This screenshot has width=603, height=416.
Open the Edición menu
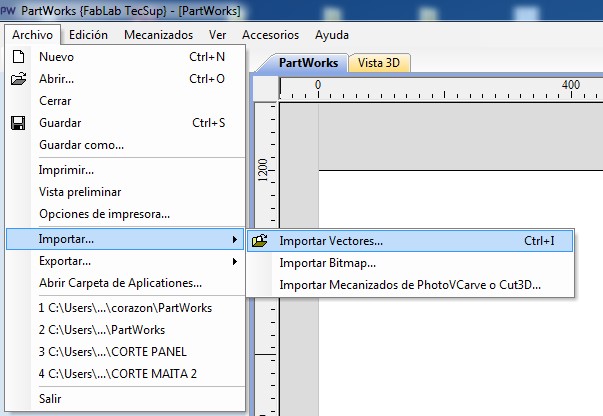[x=88, y=35]
